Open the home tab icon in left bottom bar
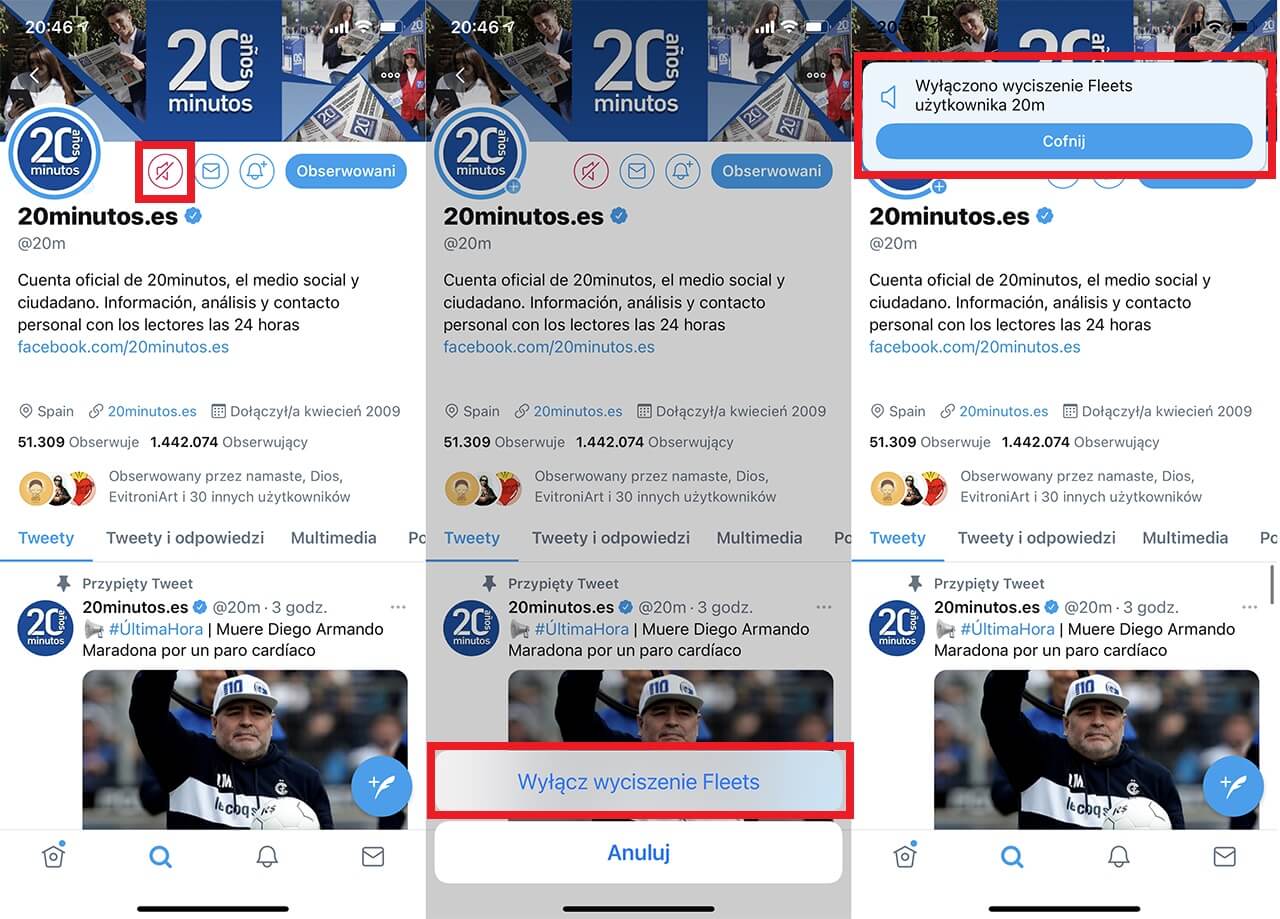The width and height of the screenshot is (1280, 919). [x=53, y=856]
